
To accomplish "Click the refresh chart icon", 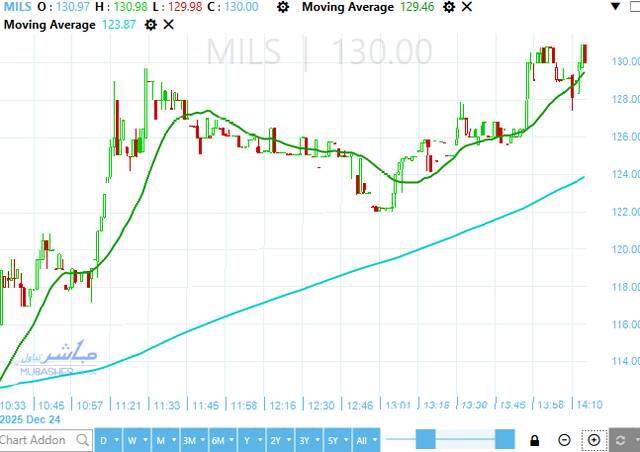I will (622, 440).
